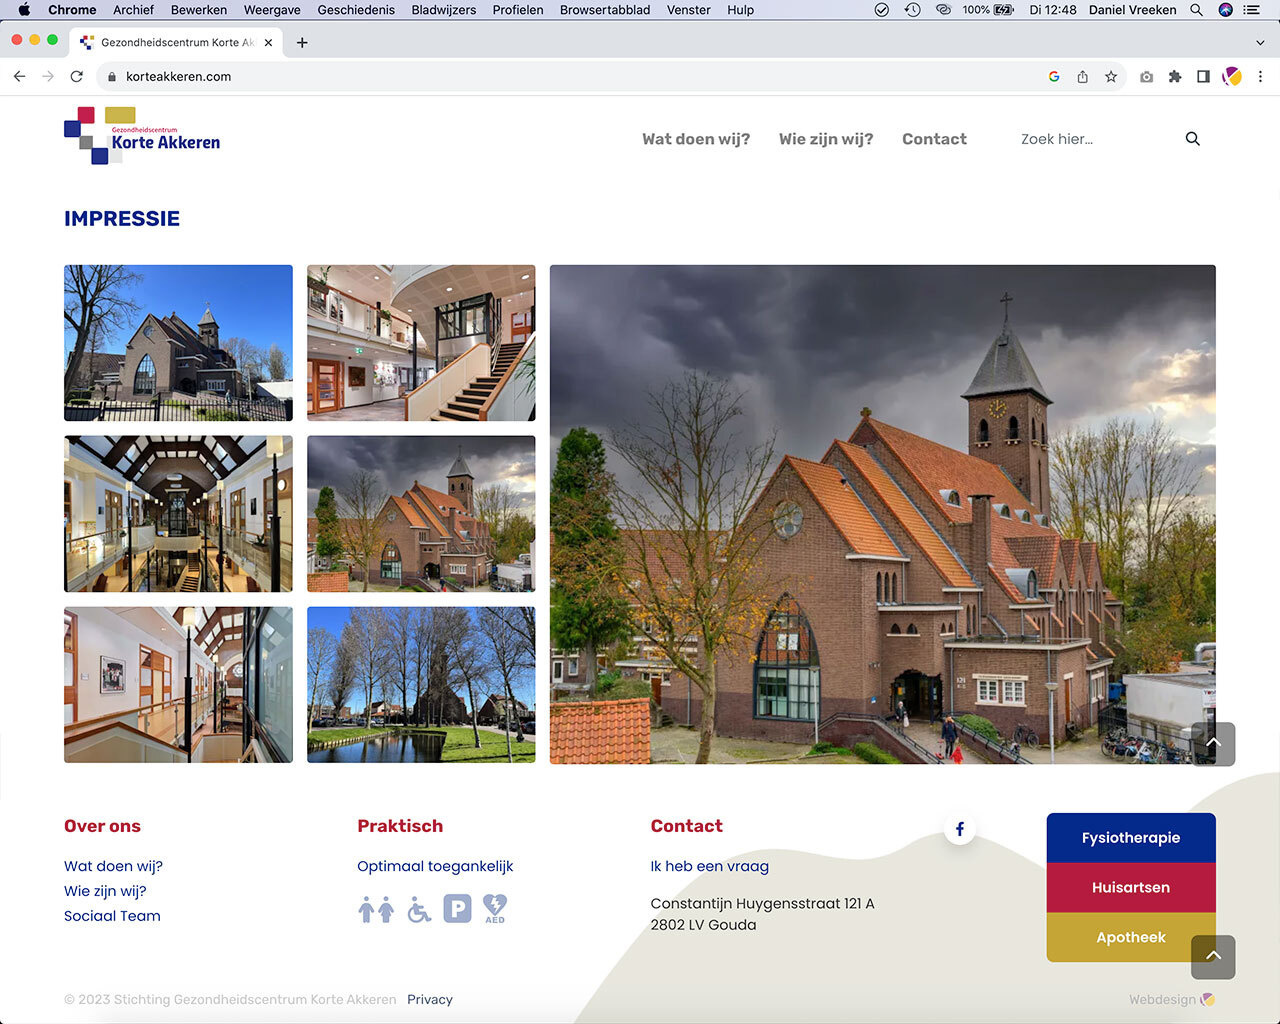
Task: Select thumbnail of atrium with dark beams
Action: [x=178, y=514]
